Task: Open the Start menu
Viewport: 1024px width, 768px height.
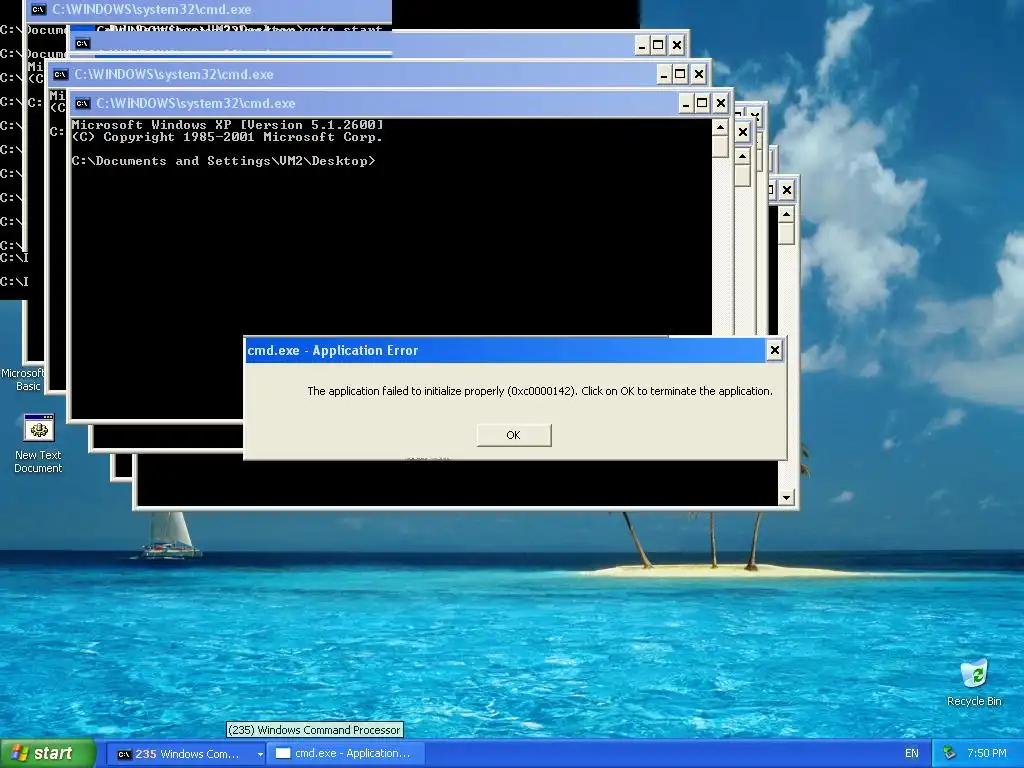Action: 48,754
